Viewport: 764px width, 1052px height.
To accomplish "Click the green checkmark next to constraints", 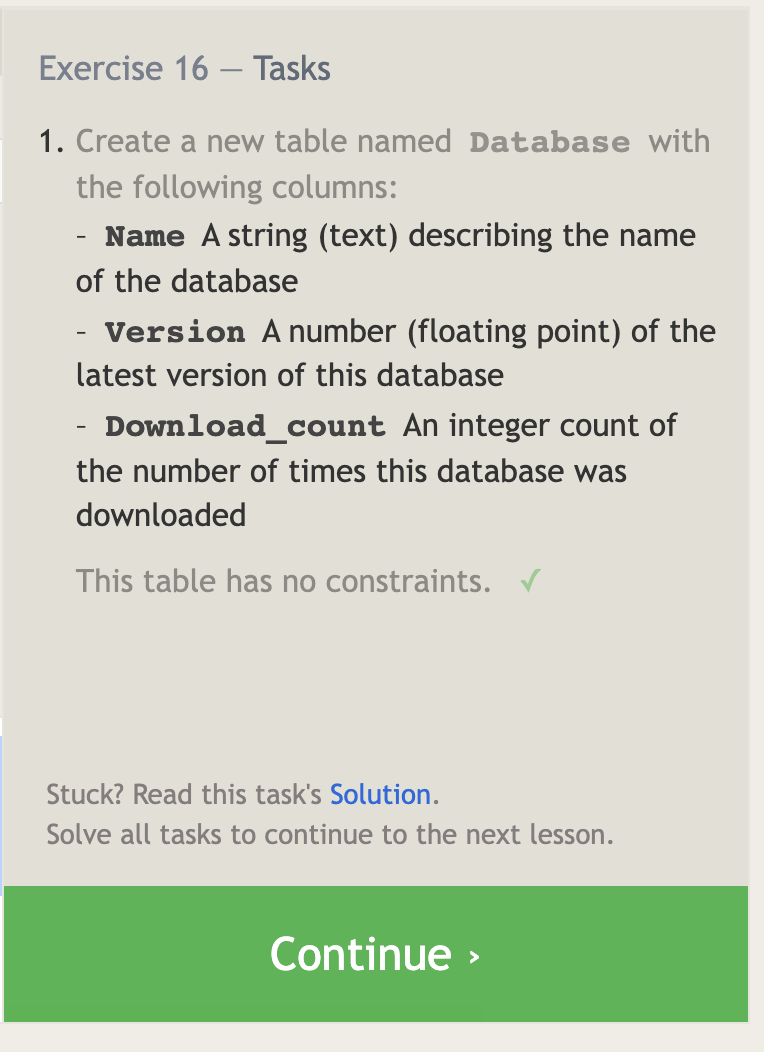I will click(530, 579).
